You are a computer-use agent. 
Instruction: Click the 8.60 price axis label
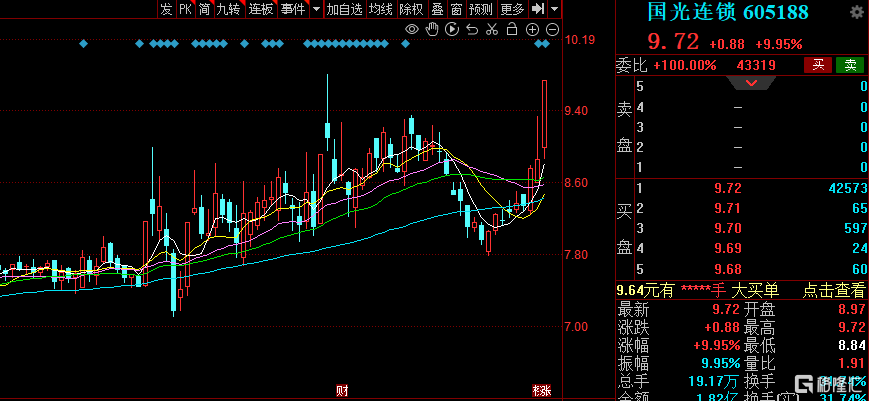pos(576,183)
